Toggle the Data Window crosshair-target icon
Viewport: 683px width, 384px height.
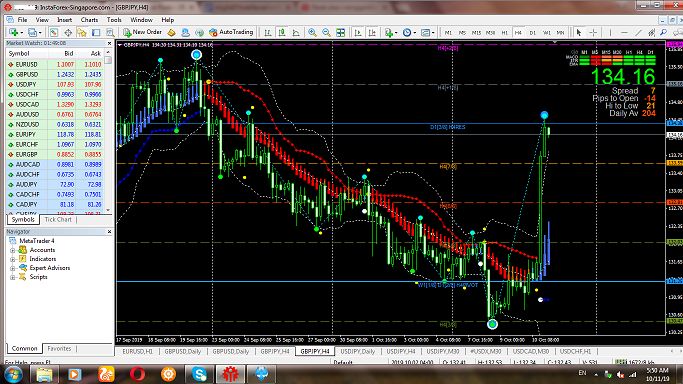coord(68,32)
